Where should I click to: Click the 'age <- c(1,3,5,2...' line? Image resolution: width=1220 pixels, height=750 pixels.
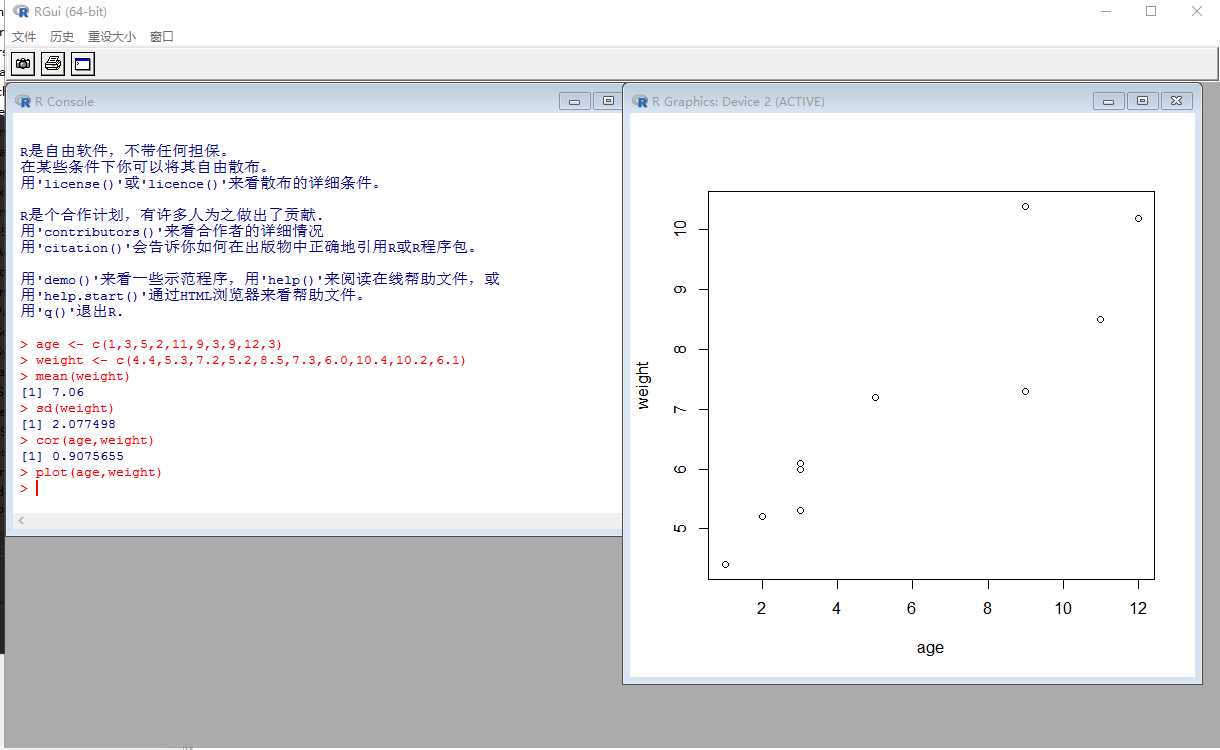[x=151, y=344]
